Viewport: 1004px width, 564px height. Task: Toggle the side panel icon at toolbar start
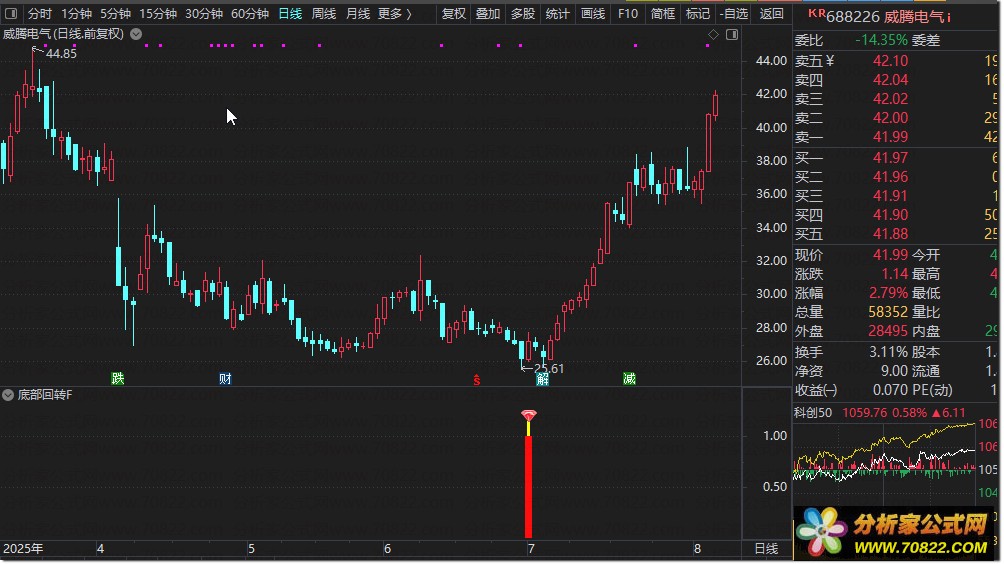11,13
